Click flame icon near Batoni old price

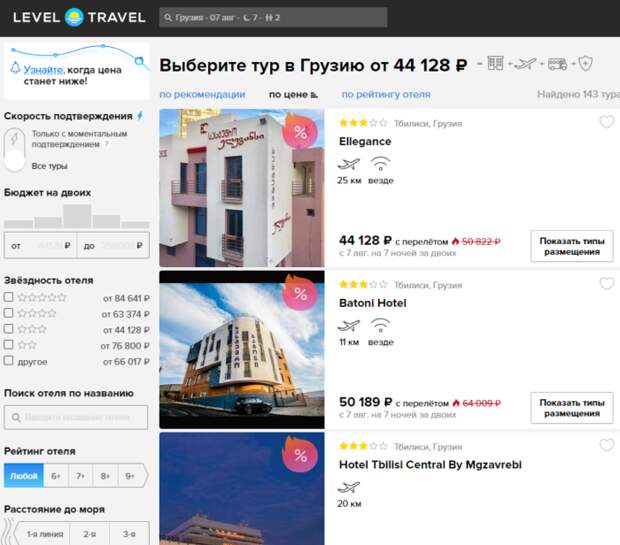[x=456, y=403]
